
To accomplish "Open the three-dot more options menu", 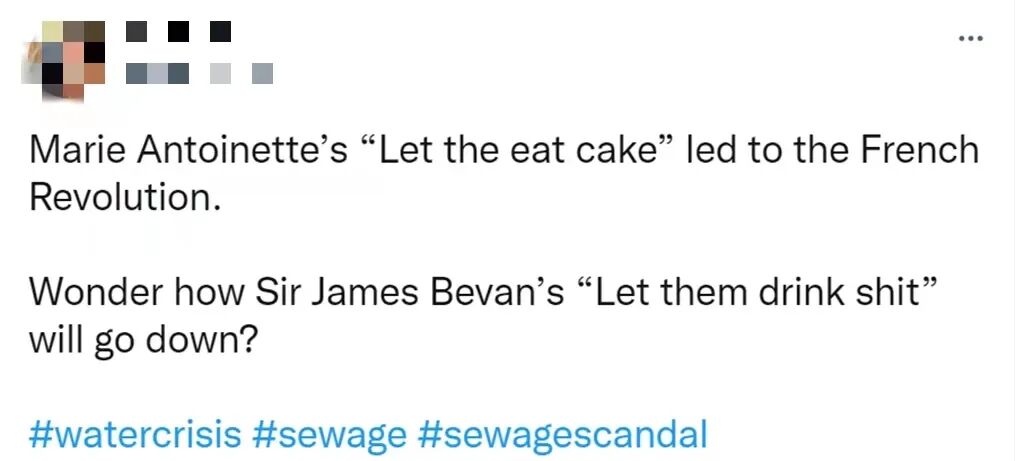I will [x=969, y=39].
